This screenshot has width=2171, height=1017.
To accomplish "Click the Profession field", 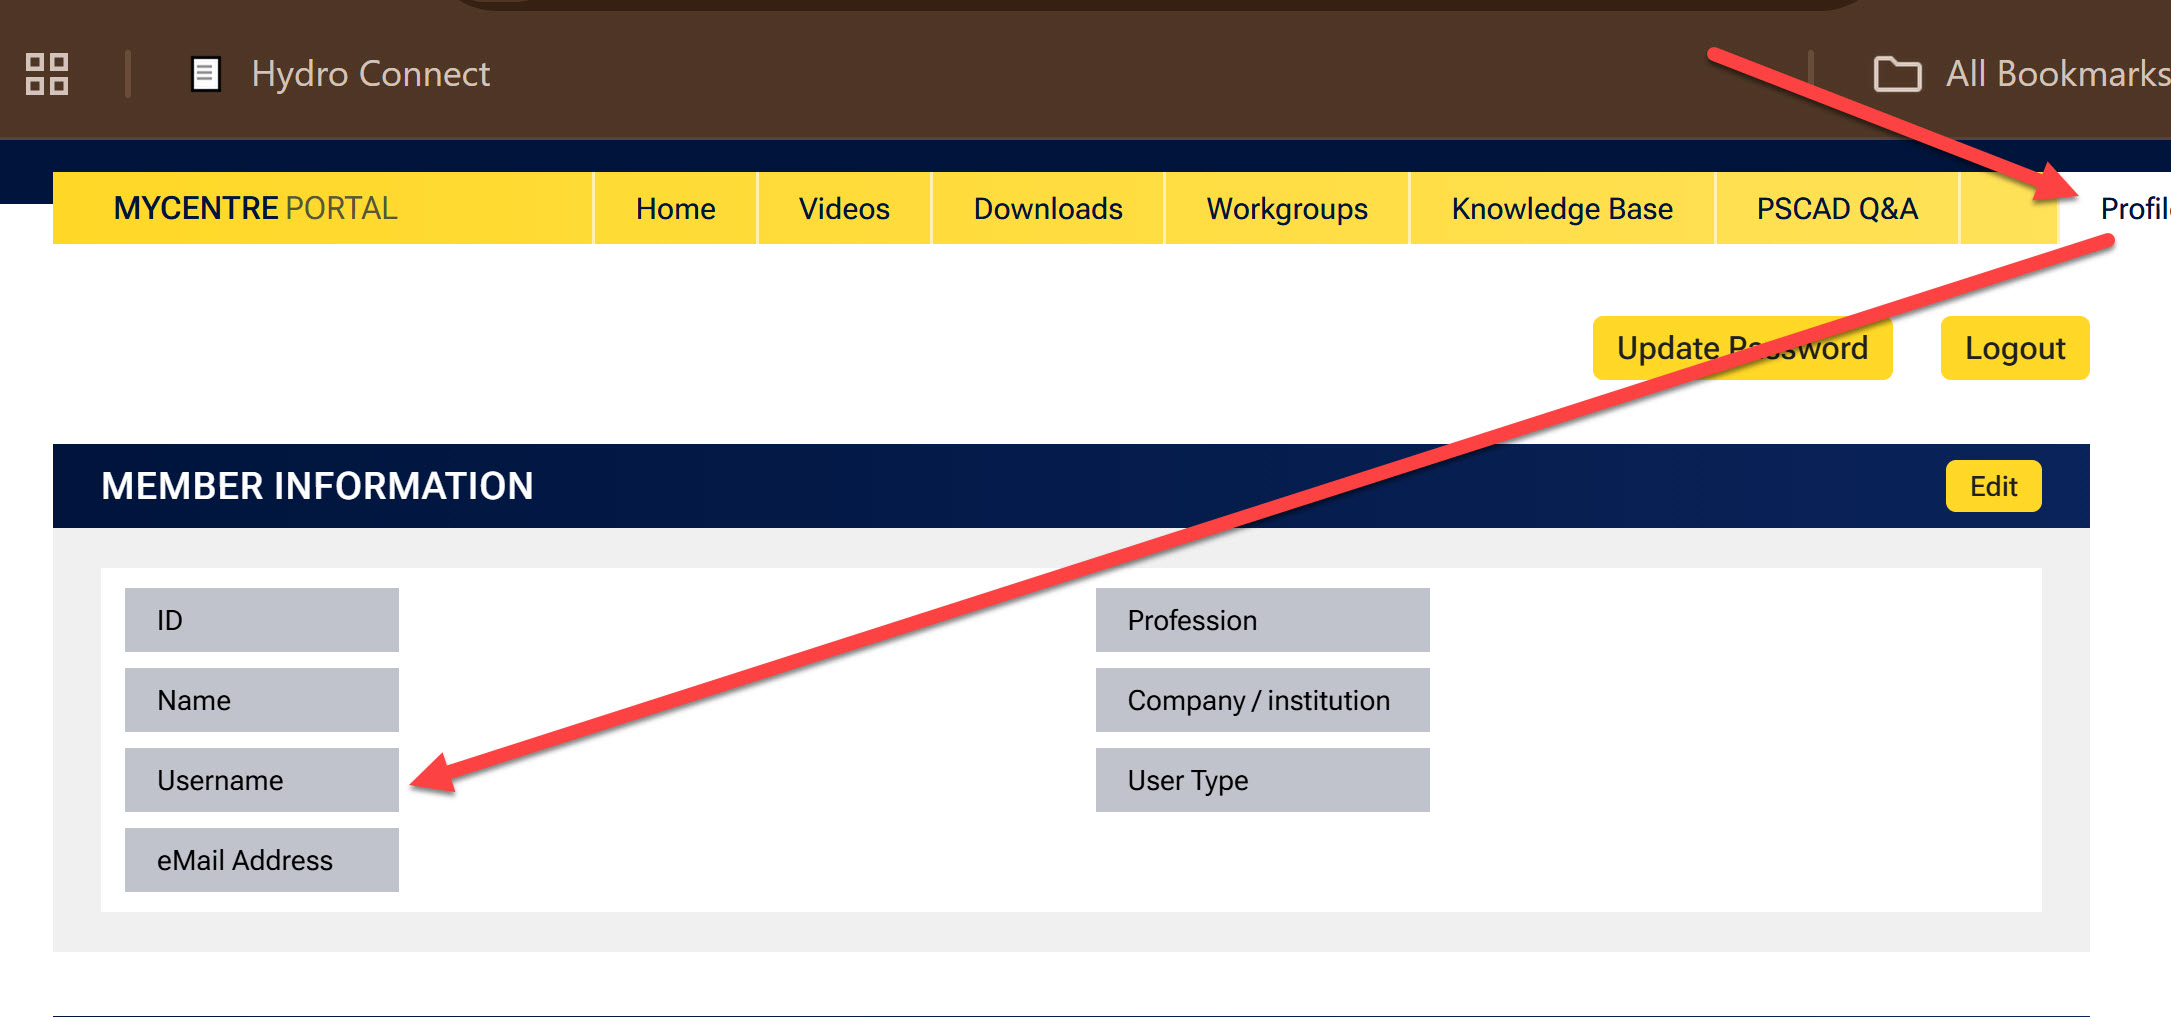I will pyautogui.click(x=1263, y=619).
